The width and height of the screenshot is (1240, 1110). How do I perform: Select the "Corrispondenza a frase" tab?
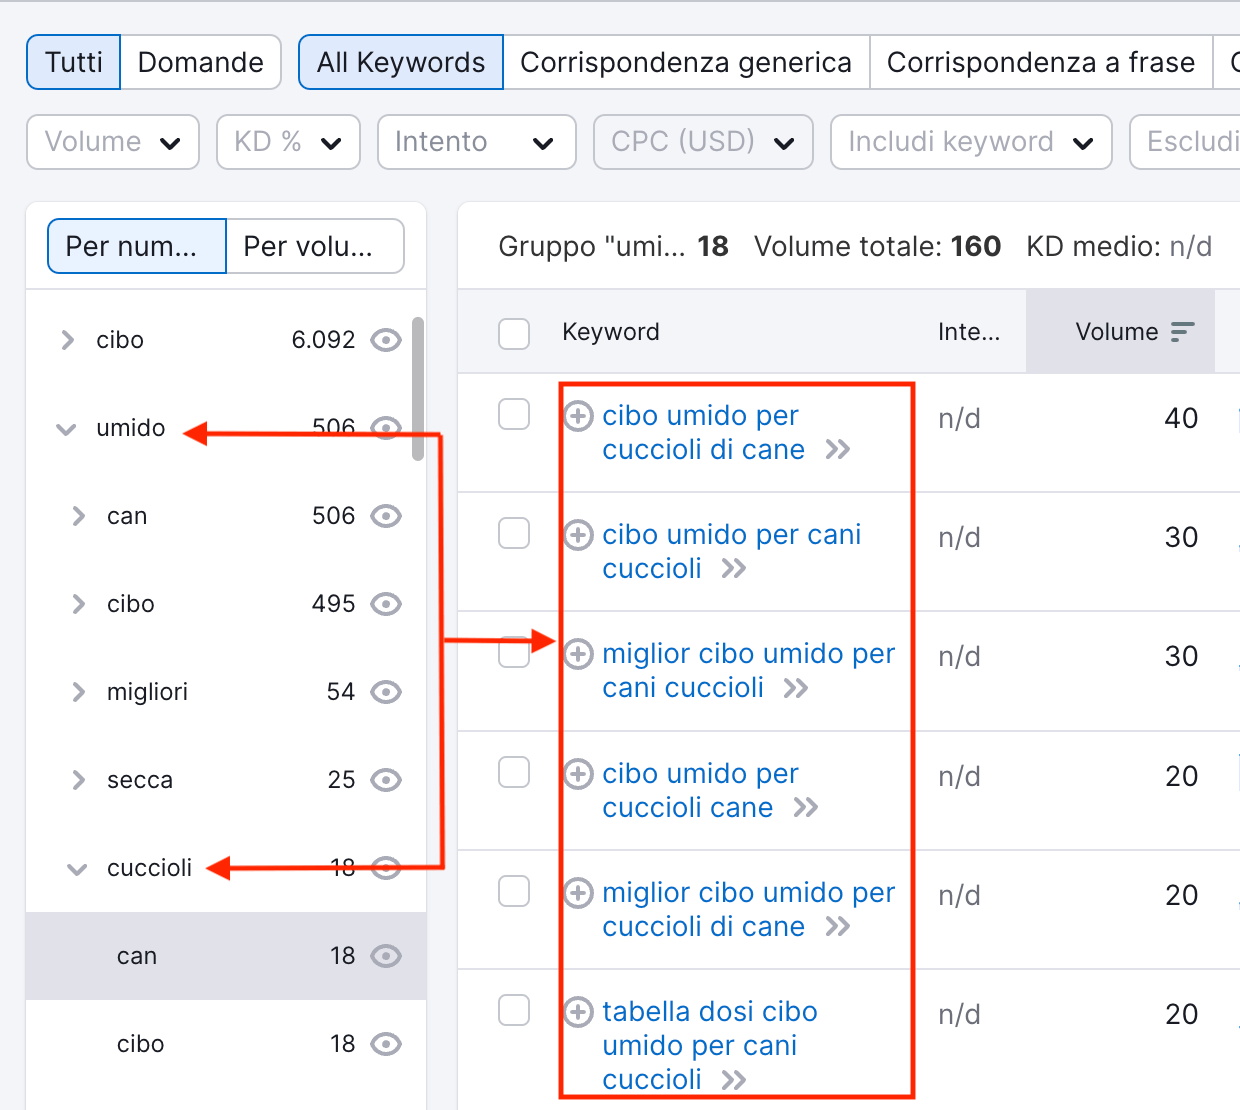(x=1041, y=62)
